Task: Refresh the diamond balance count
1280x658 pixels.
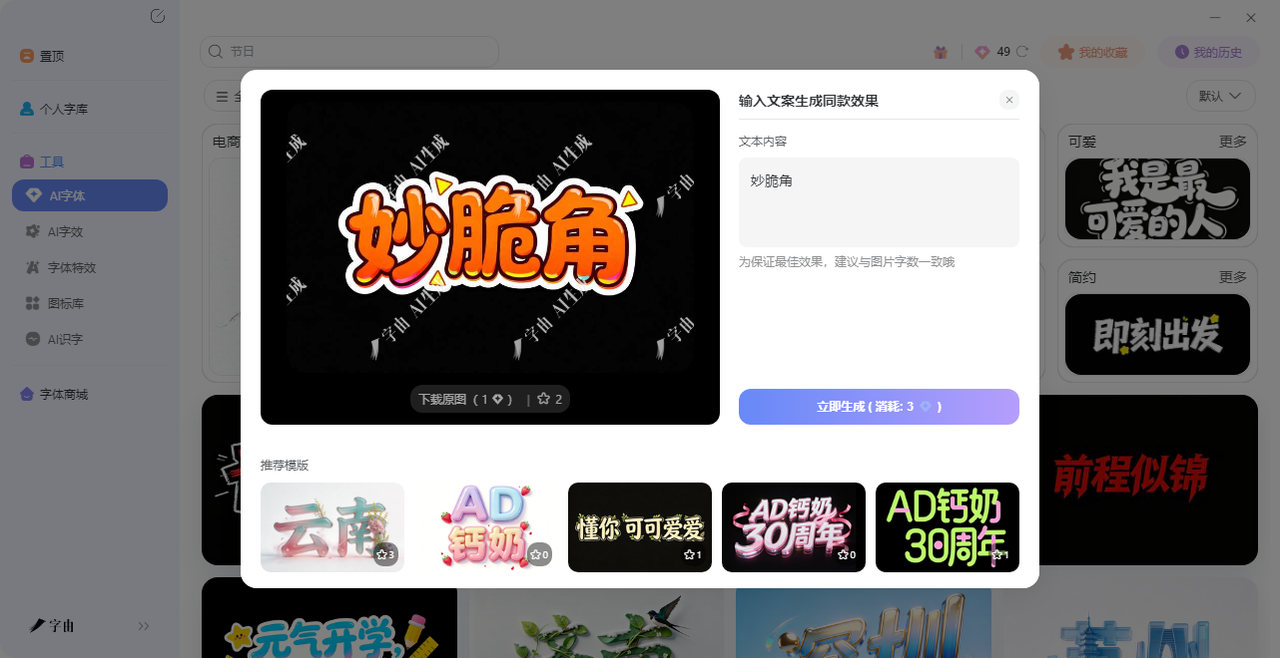Action: coord(1022,52)
